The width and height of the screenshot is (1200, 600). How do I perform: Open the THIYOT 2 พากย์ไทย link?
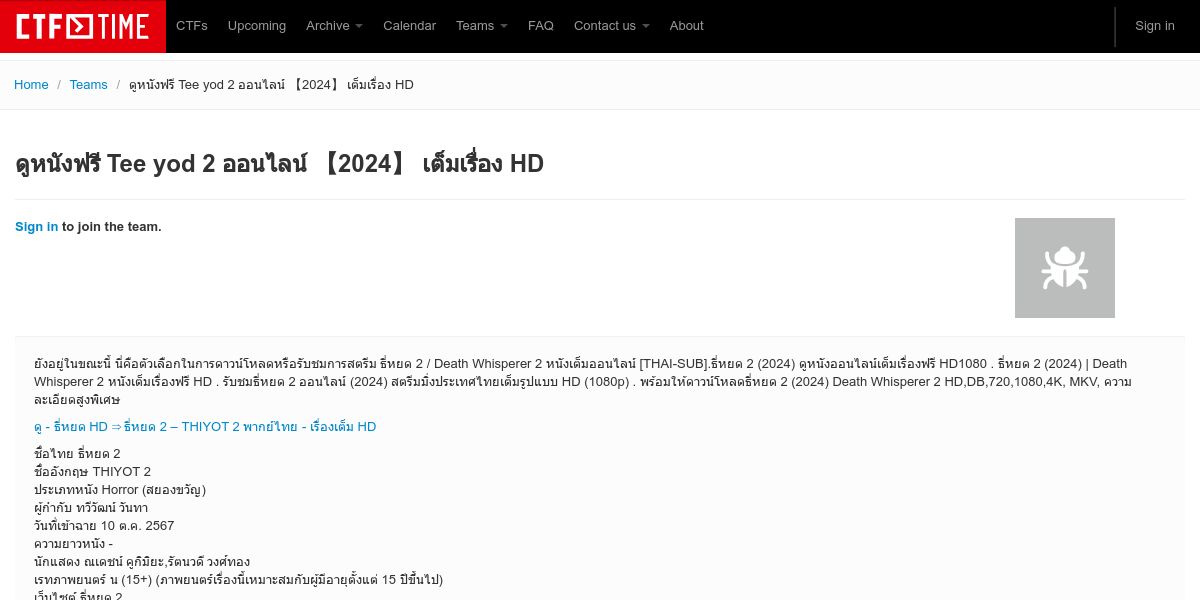tap(205, 427)
